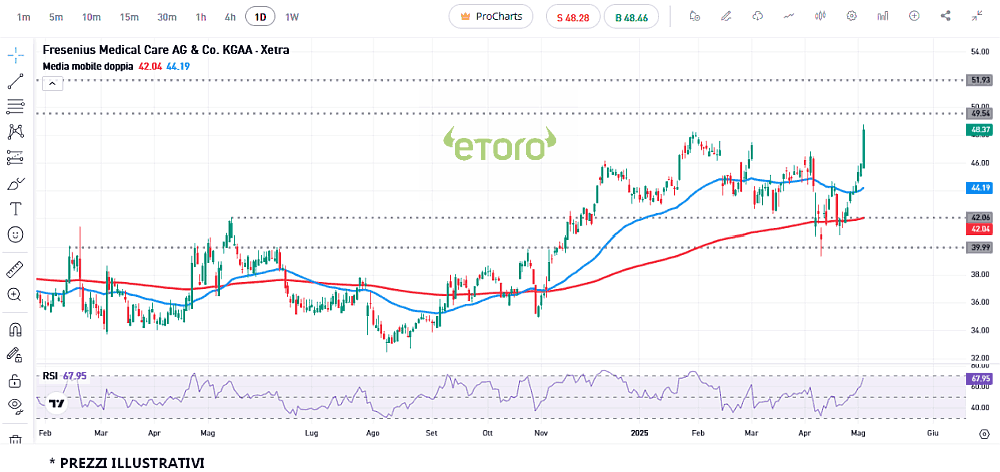Open ProCharts
This screenshot has width=1000, height=472.
pyautogui.click(x=490, y=17)
